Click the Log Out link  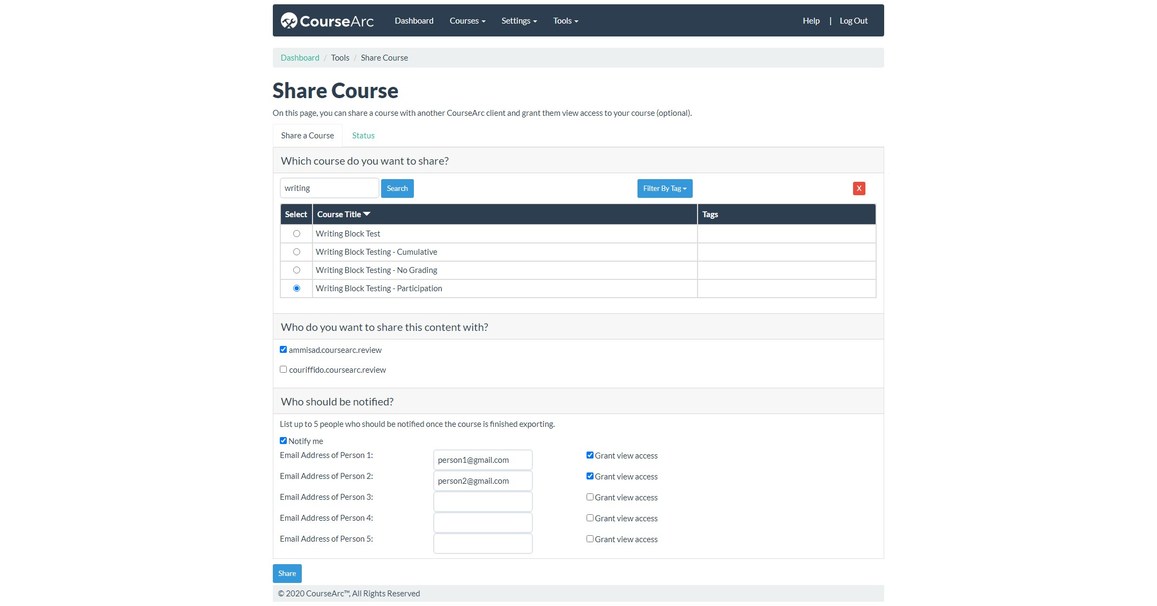coord(852,19)
